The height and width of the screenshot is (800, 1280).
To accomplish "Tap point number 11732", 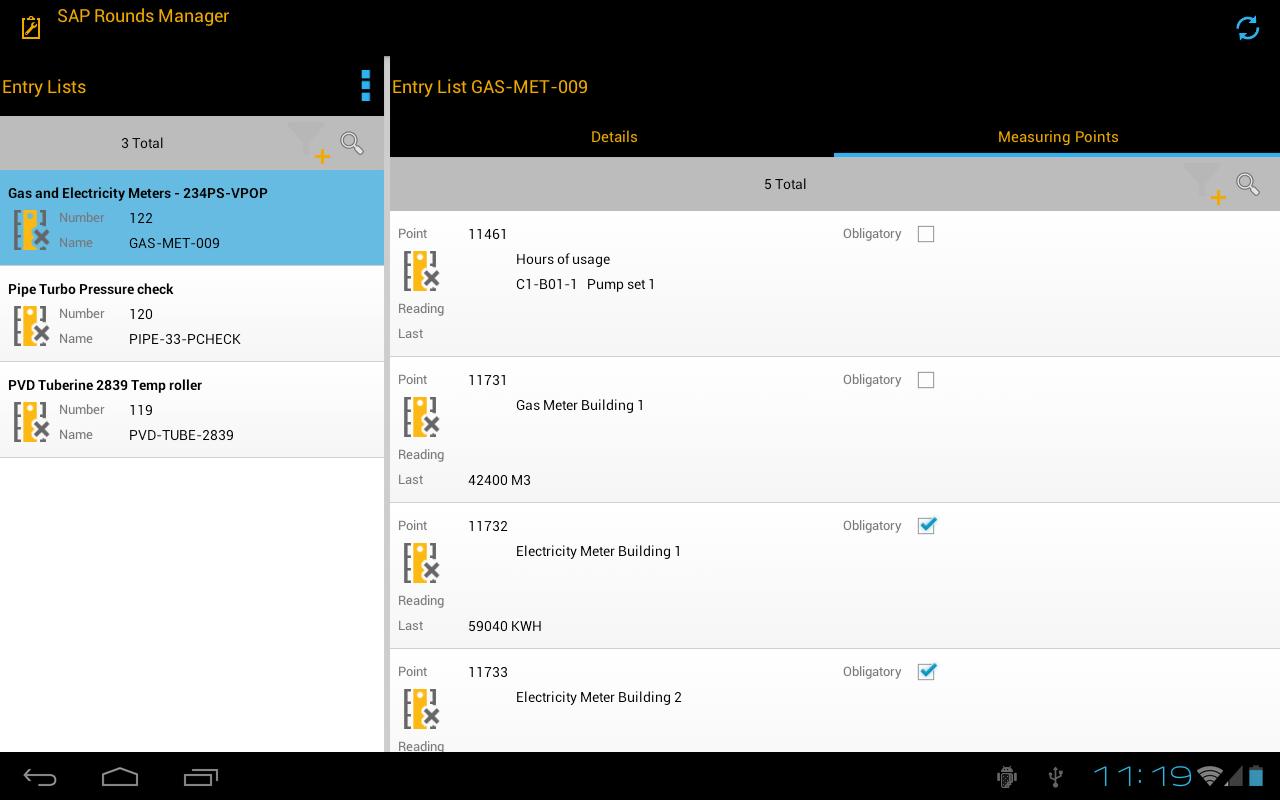I will [x=488, y=526].
